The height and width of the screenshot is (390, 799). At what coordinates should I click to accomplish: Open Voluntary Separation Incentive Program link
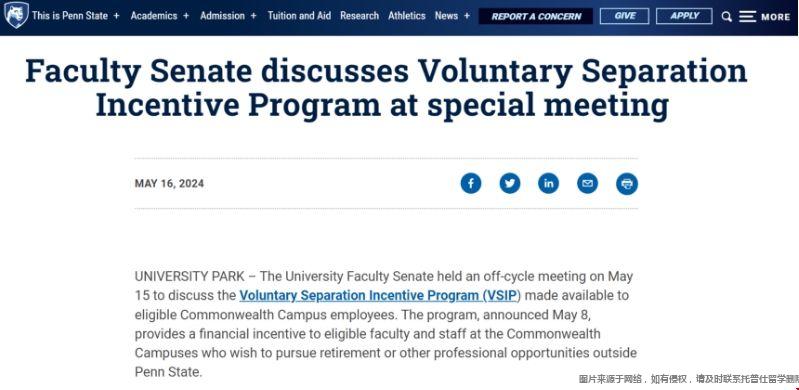coord(380,296)
